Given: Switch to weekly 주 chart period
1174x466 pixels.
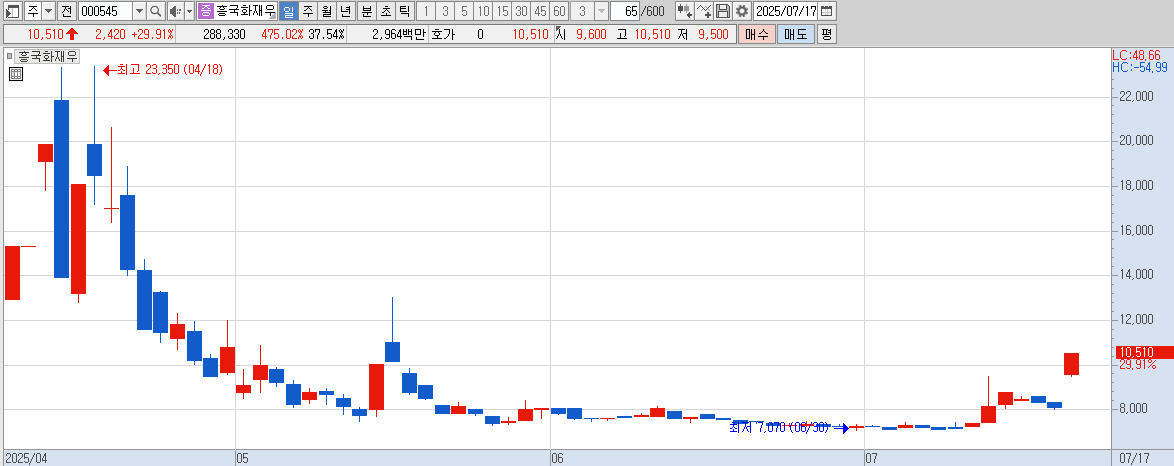Looking at the screenshot, I should coord(307,11).
